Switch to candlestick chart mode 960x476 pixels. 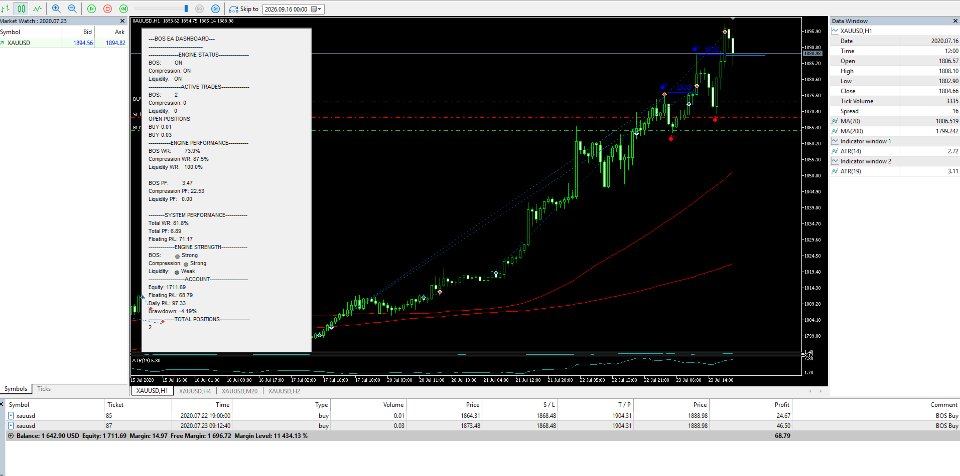coord(21,9)
